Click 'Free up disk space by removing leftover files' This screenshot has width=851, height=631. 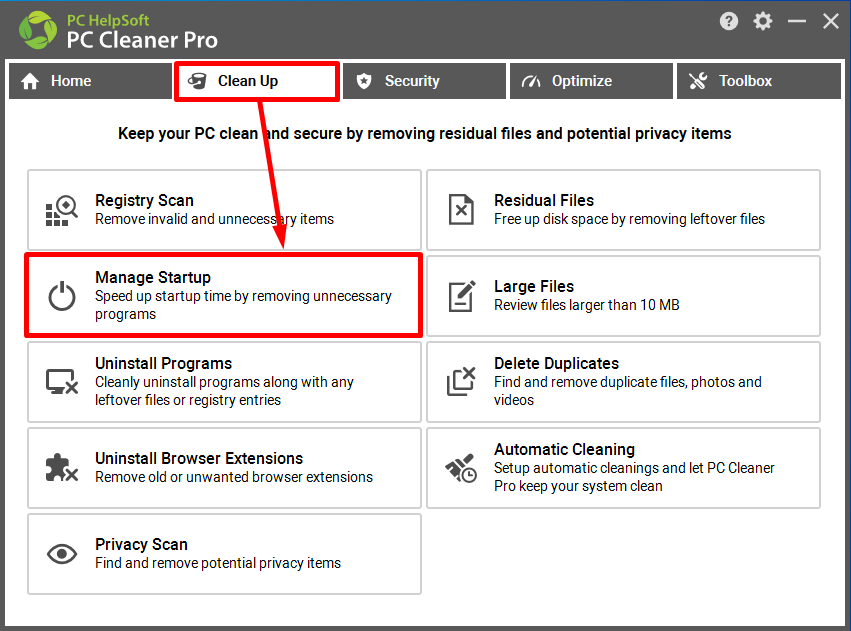[630, 219]
